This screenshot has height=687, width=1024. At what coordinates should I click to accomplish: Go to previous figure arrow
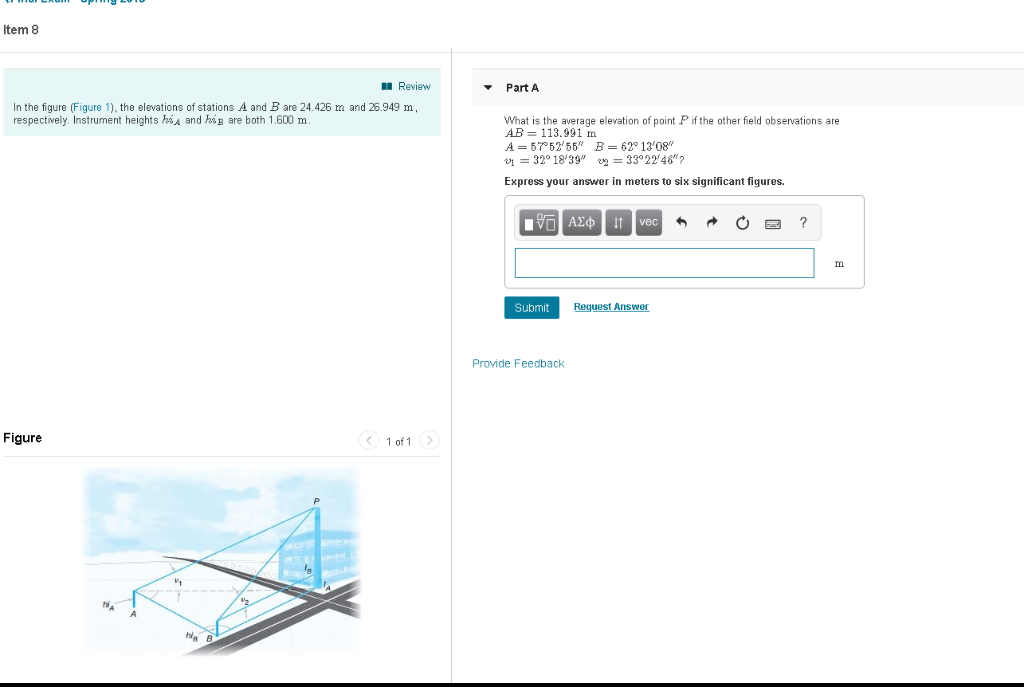[368, 440]
